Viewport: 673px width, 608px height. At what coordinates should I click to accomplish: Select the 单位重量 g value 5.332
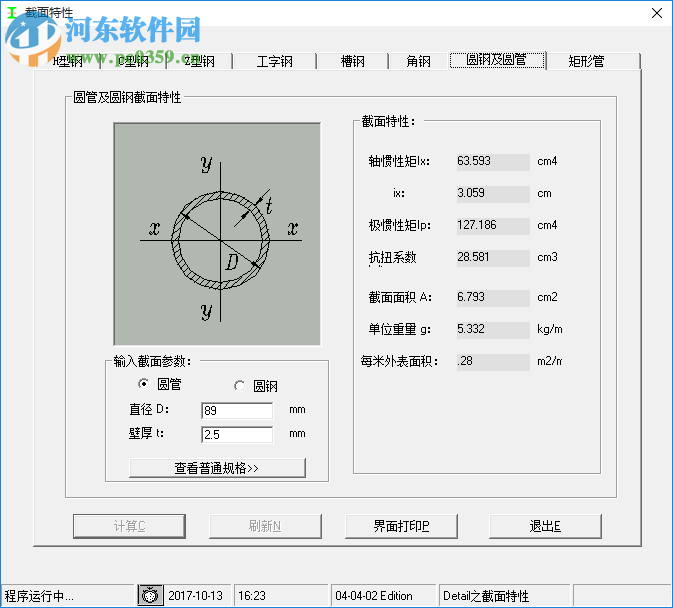point(493,330)
